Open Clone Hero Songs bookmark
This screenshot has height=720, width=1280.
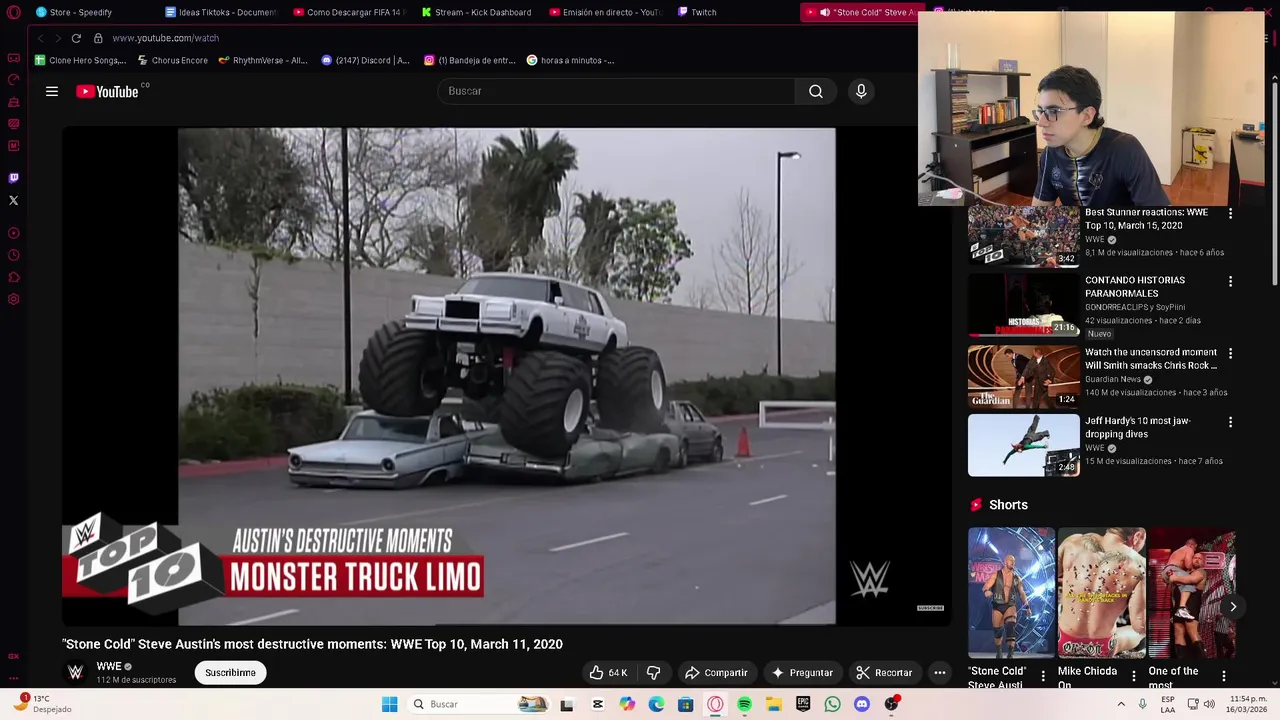(x=80, y=60)
